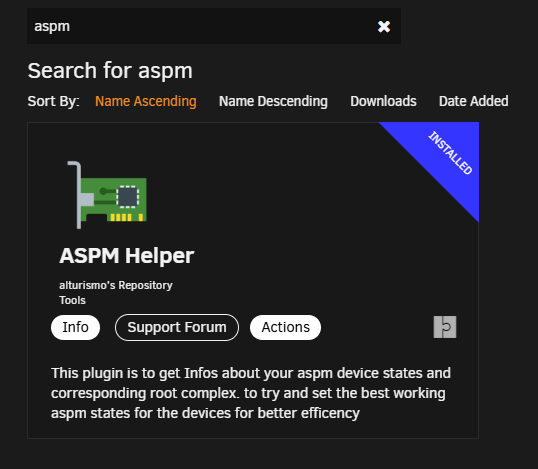538x469 pixels.
Task: Click the plugin puzzle-piece icon
Action: coord(445,327)
